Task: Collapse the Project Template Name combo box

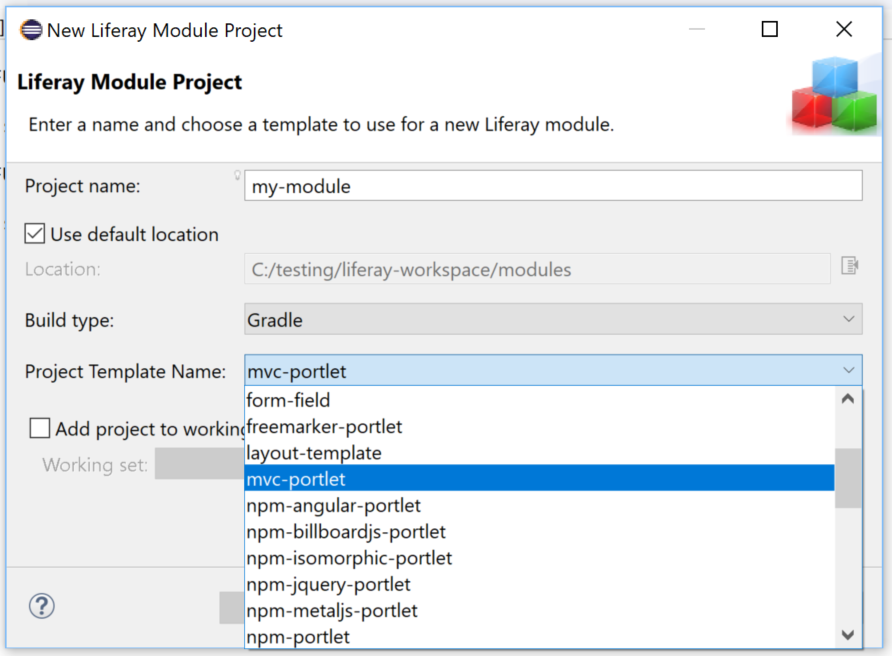Action: point(553,370)
